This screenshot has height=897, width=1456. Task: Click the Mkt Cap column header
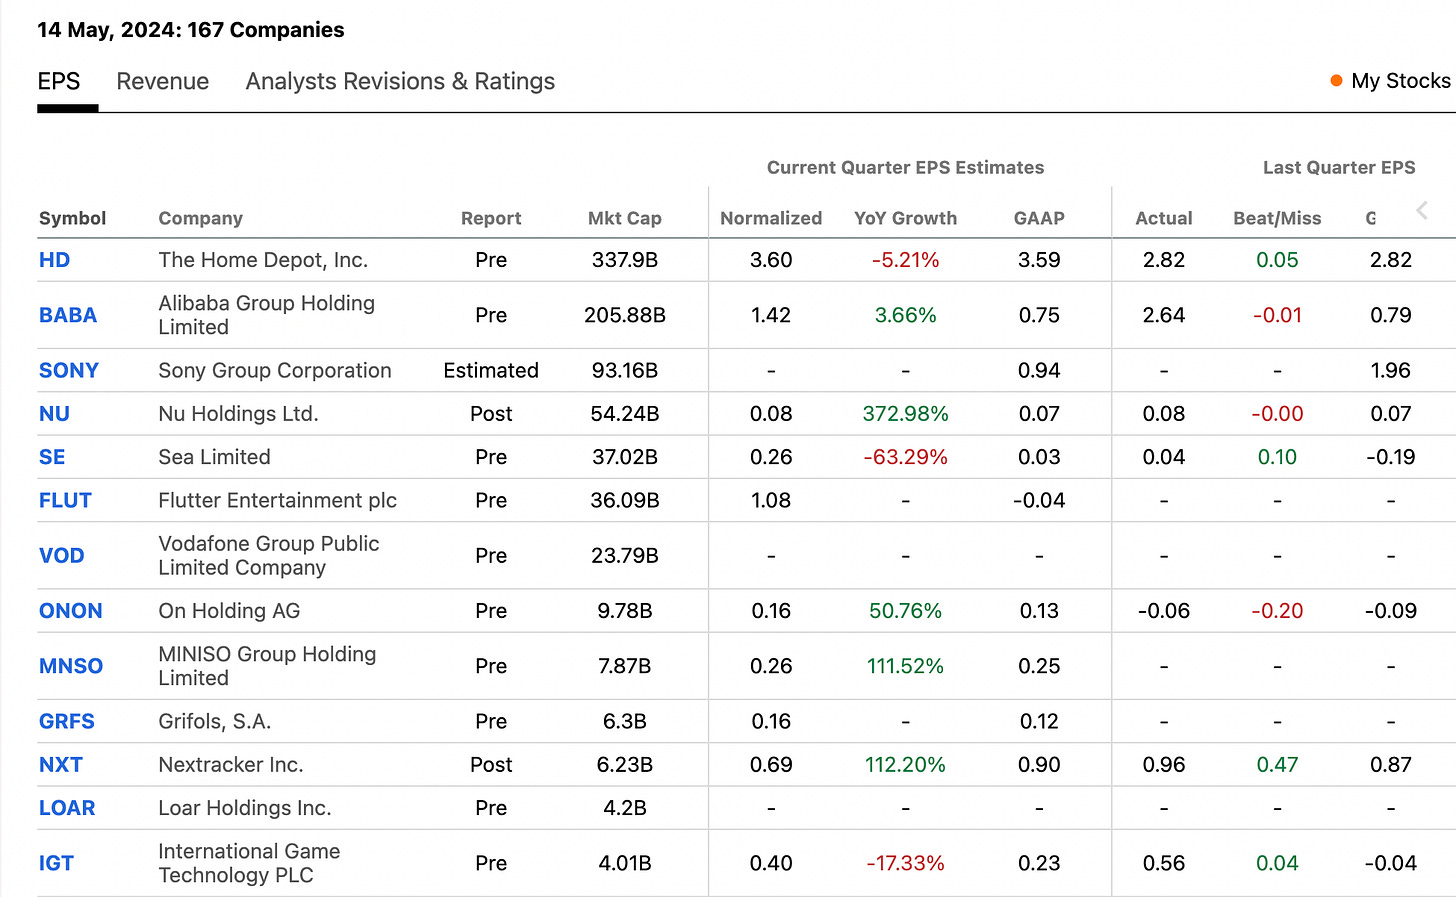[625, 218]
